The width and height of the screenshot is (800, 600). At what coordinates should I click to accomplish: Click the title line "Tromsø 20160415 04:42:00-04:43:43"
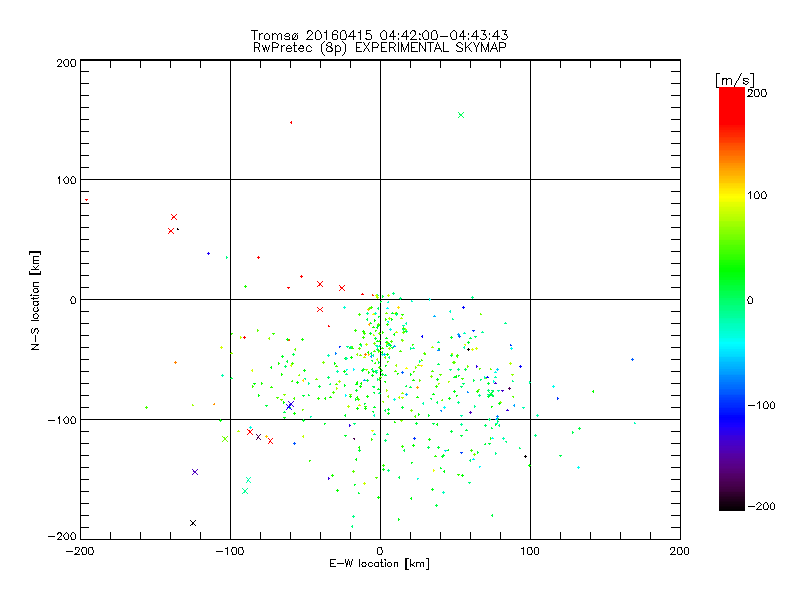[x=380, y=35]
